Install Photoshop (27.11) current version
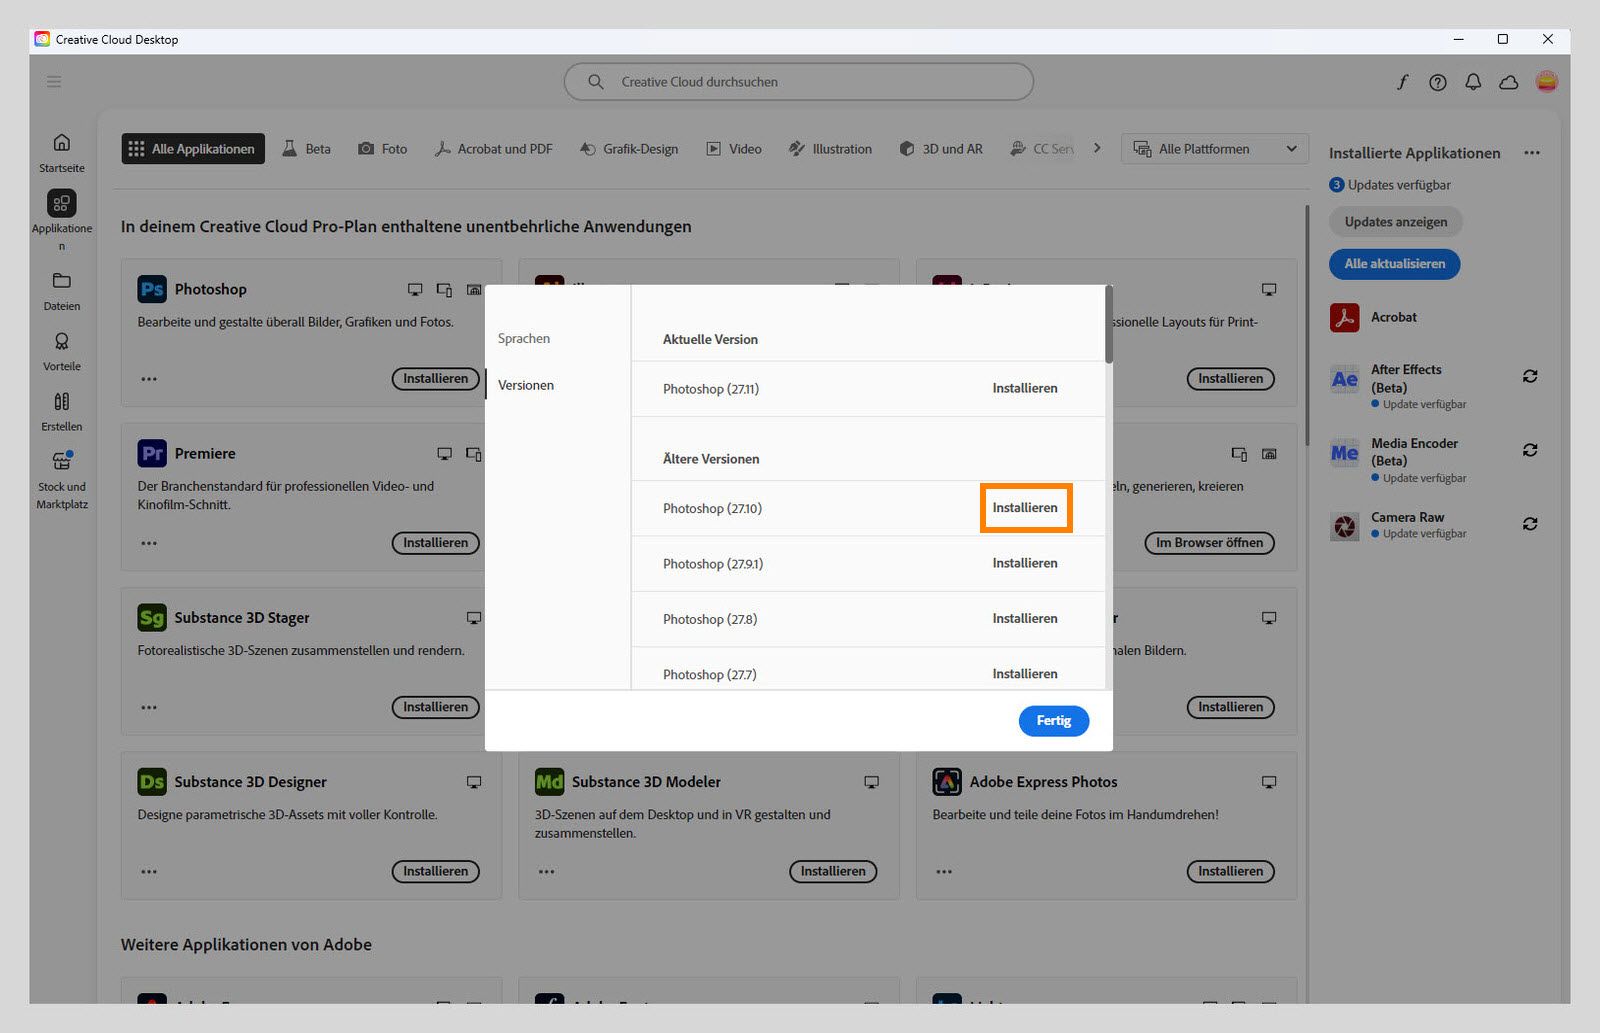This screenshot has width=1600, height=1033. (x=1025, y=388)
